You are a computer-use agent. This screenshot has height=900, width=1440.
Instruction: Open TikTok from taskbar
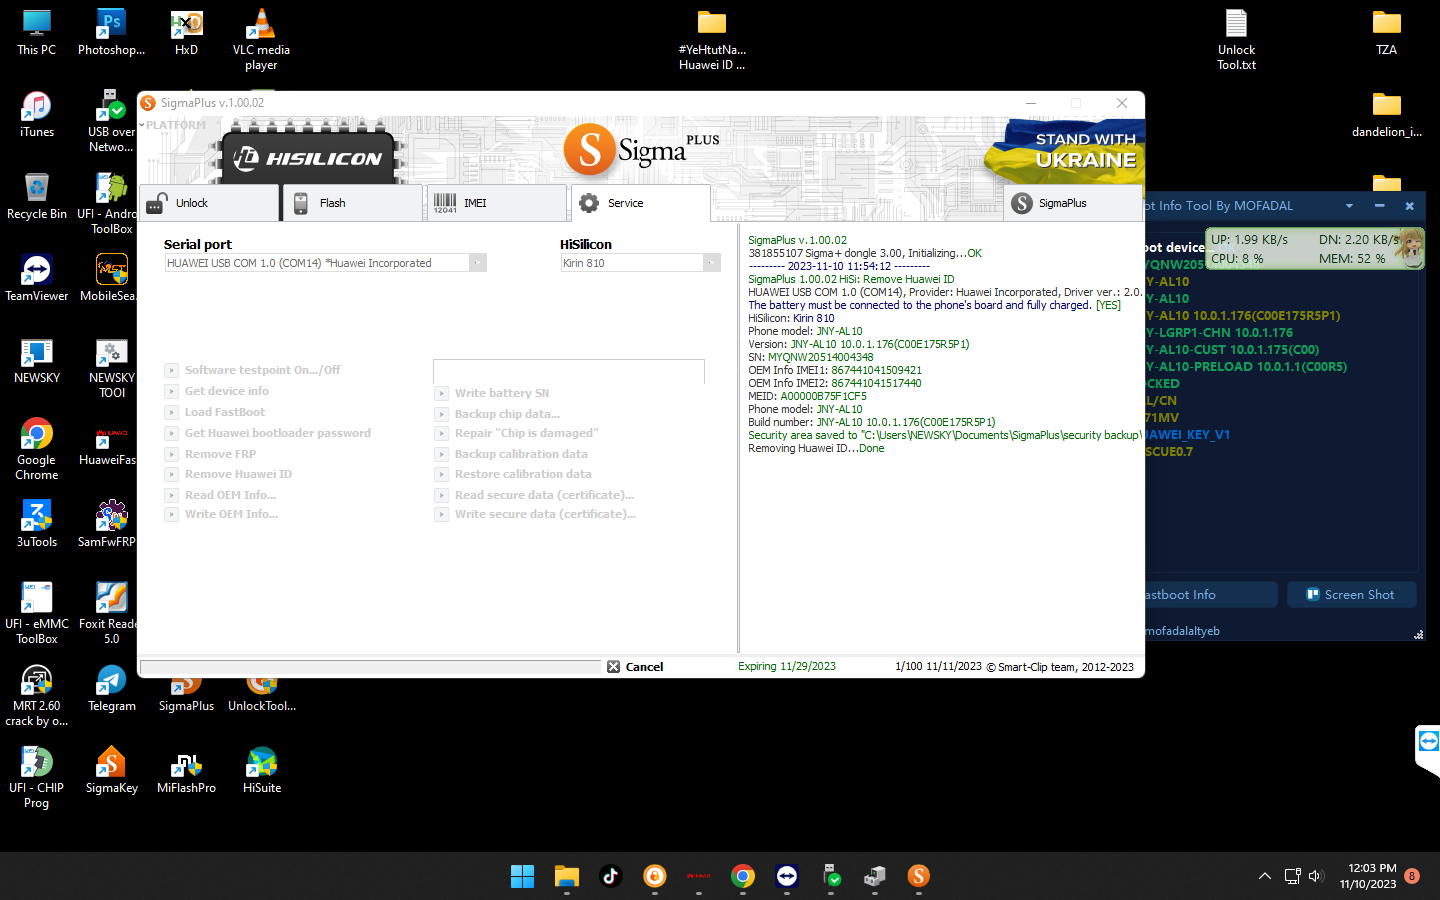click(x=611, y=876)
